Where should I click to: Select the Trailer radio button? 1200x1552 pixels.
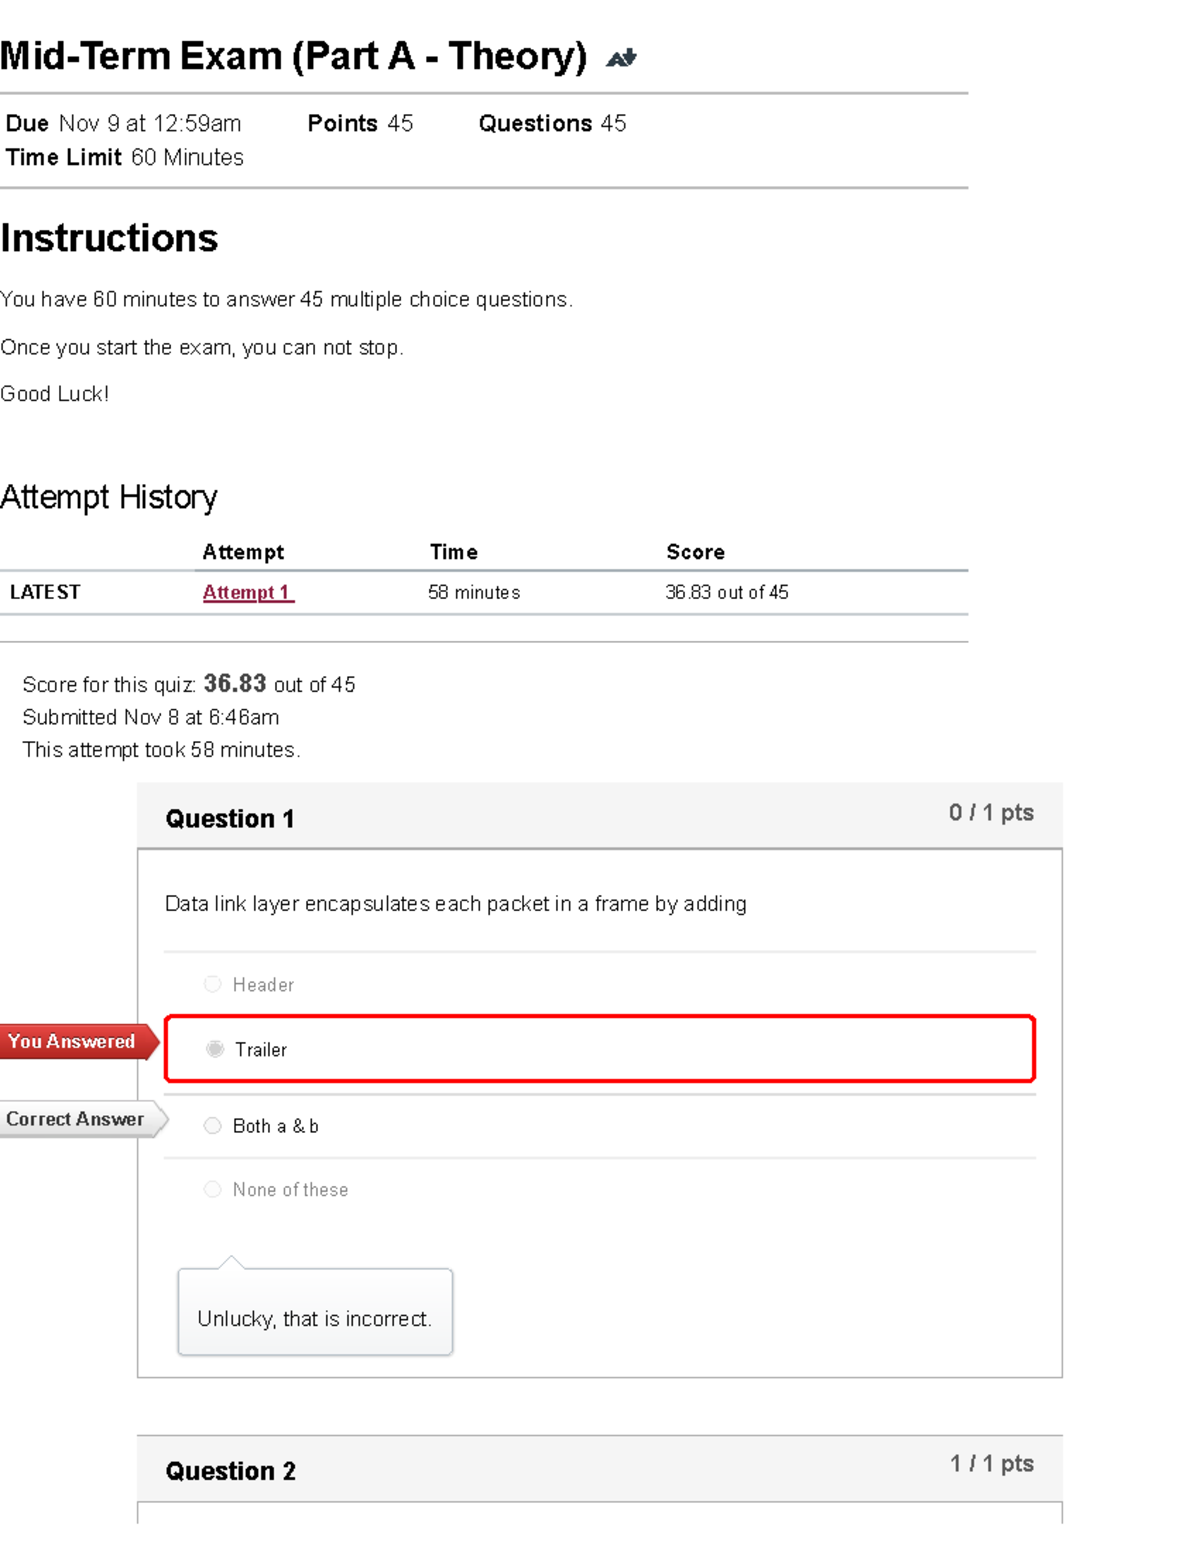(215, 1049)
